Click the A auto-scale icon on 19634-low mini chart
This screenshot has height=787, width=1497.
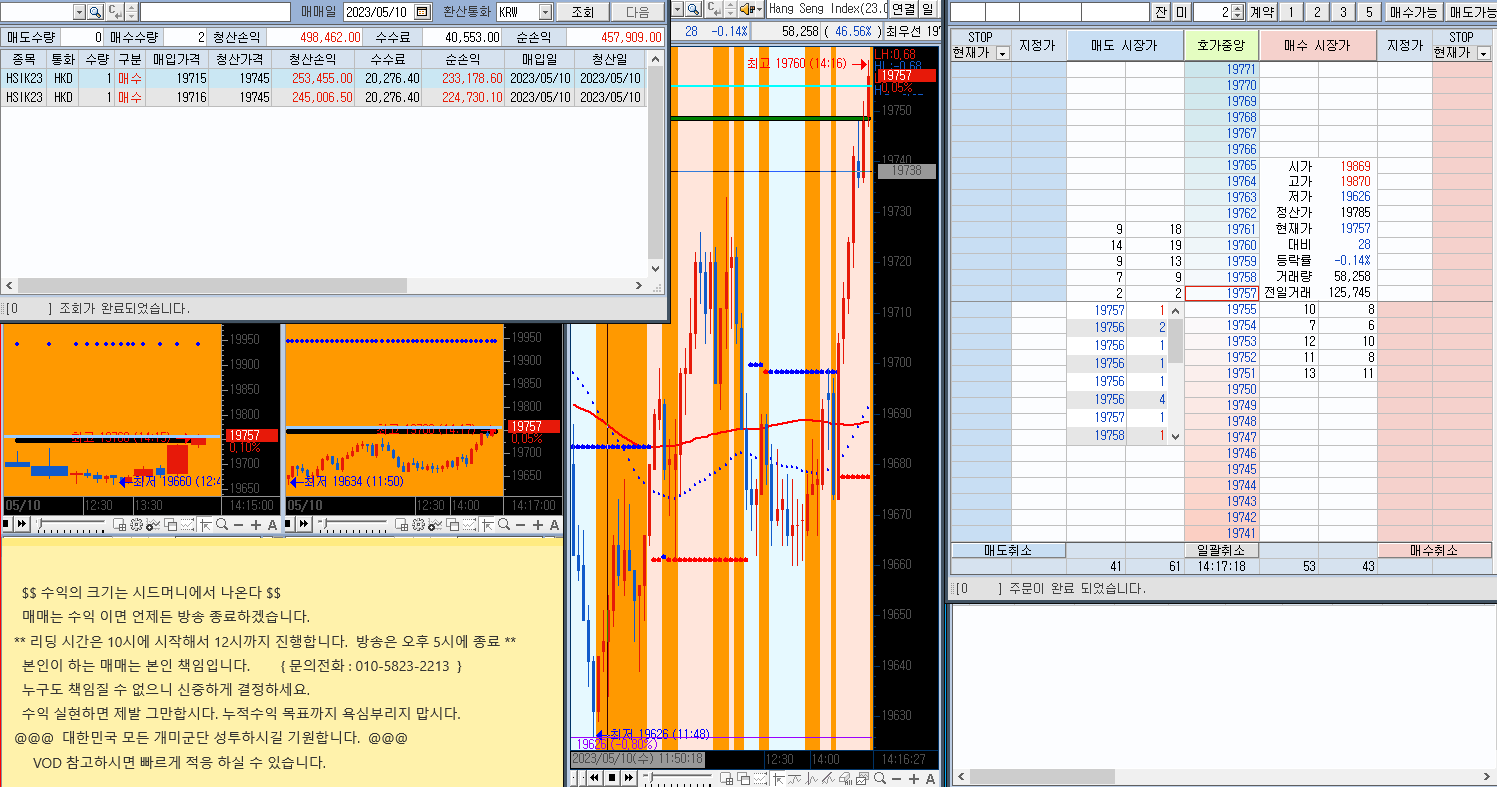click(554, 524)
